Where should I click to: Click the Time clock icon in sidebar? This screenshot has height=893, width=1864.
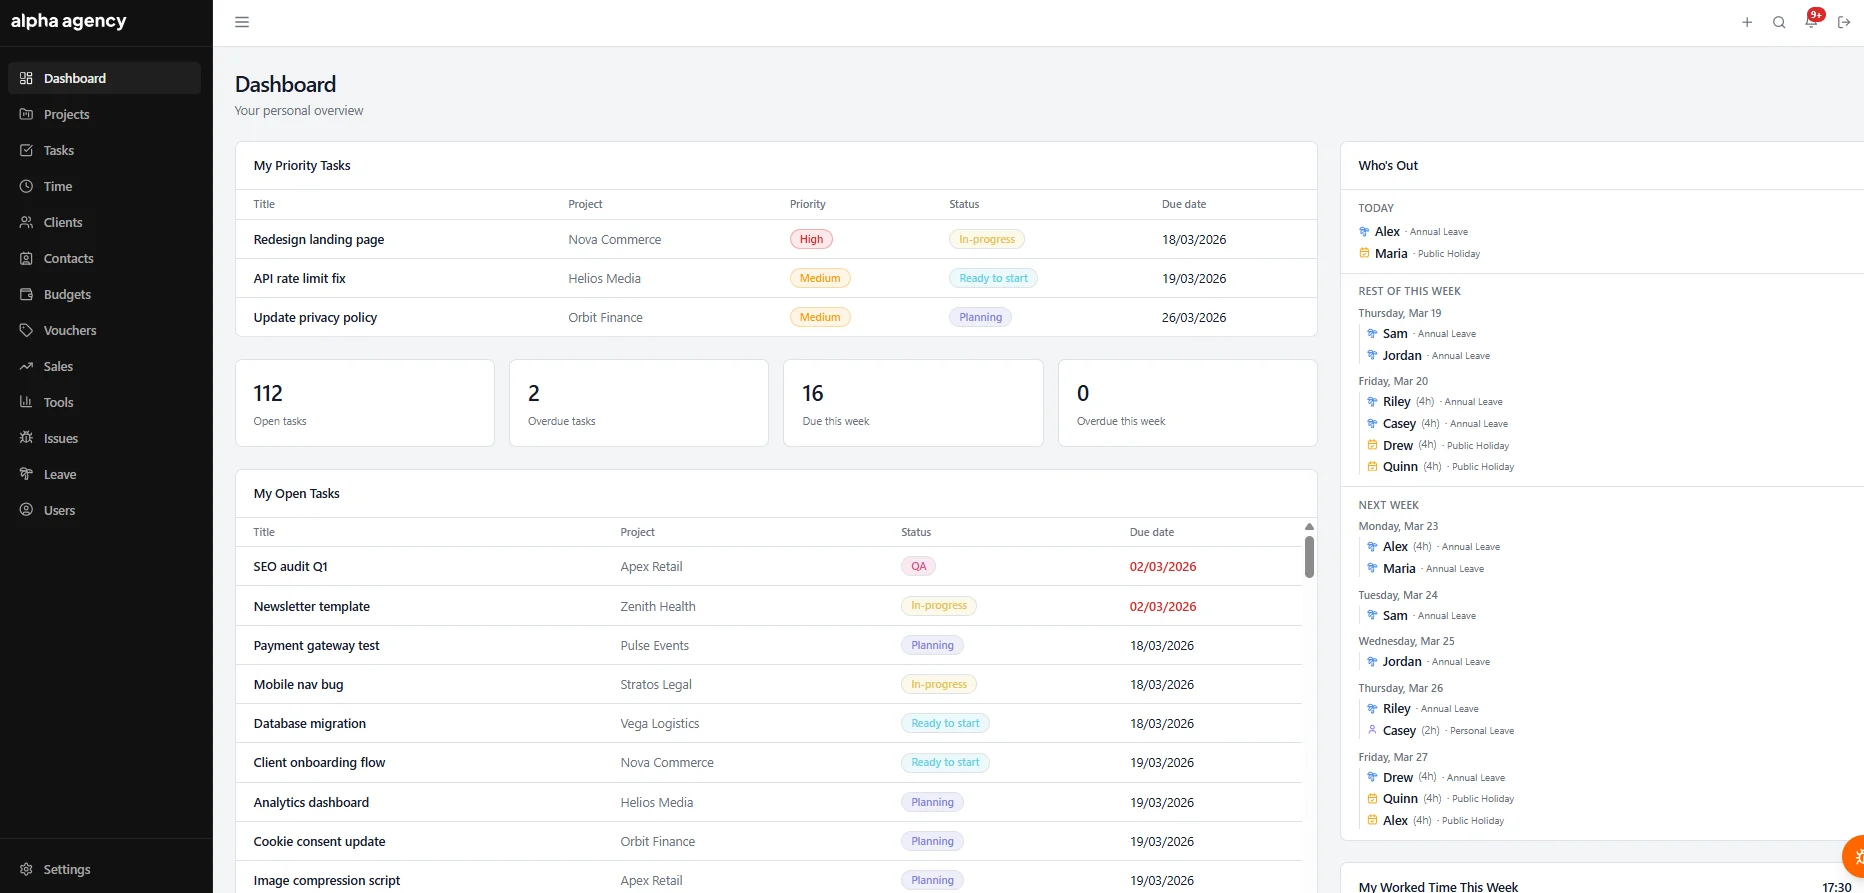[26, 186]
